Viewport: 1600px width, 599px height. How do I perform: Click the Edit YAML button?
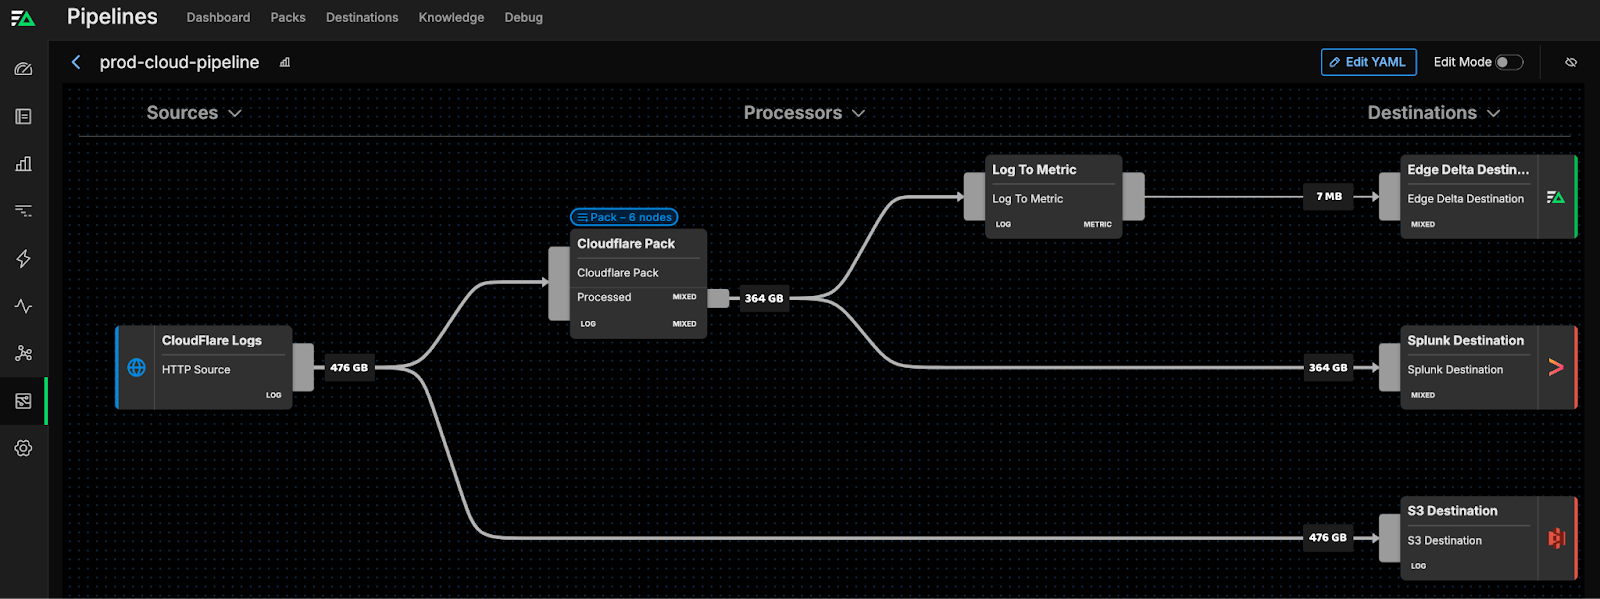pos(1368,62)
